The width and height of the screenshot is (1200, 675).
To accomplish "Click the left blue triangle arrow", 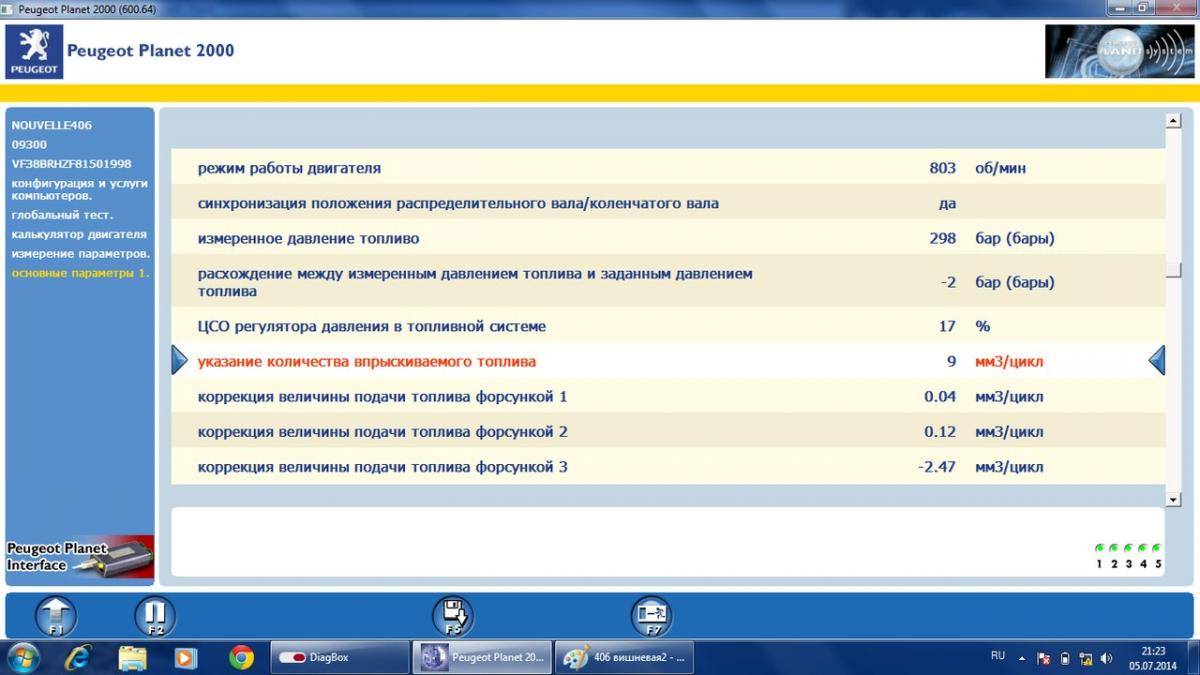I will point(179,360).
